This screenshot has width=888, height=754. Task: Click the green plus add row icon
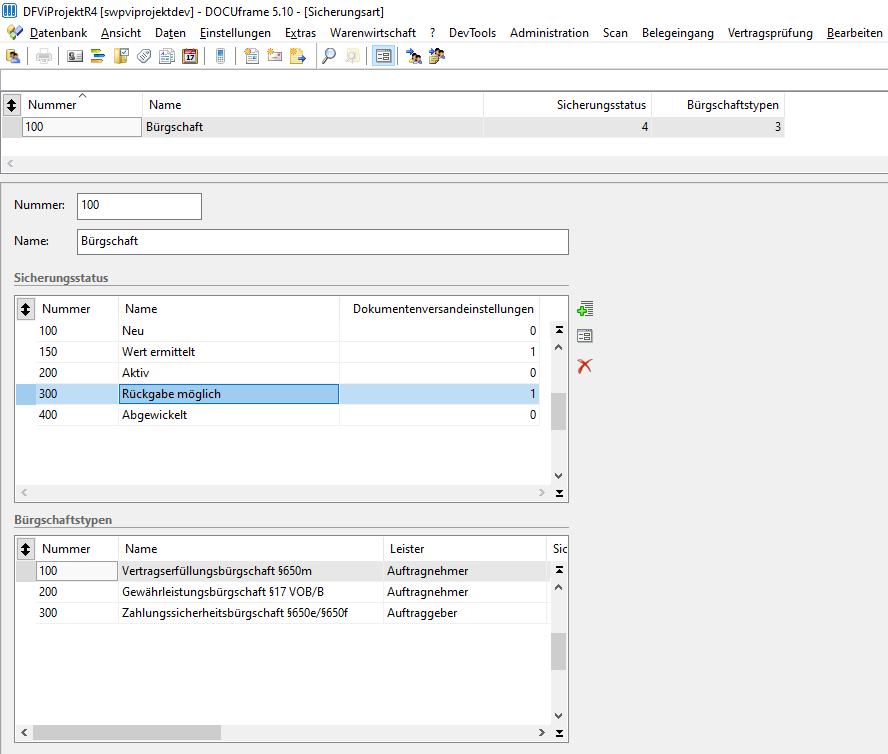585,309
